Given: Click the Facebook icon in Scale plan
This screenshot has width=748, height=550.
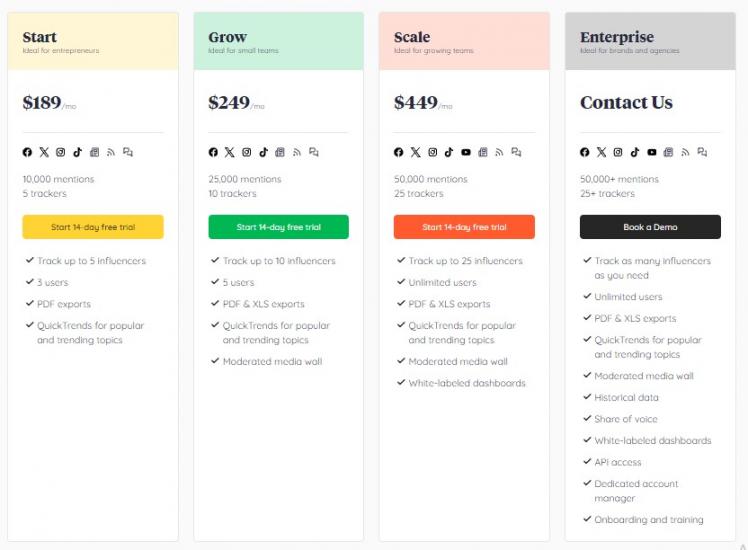Looking at the screenshot, I should click(399, 152).
